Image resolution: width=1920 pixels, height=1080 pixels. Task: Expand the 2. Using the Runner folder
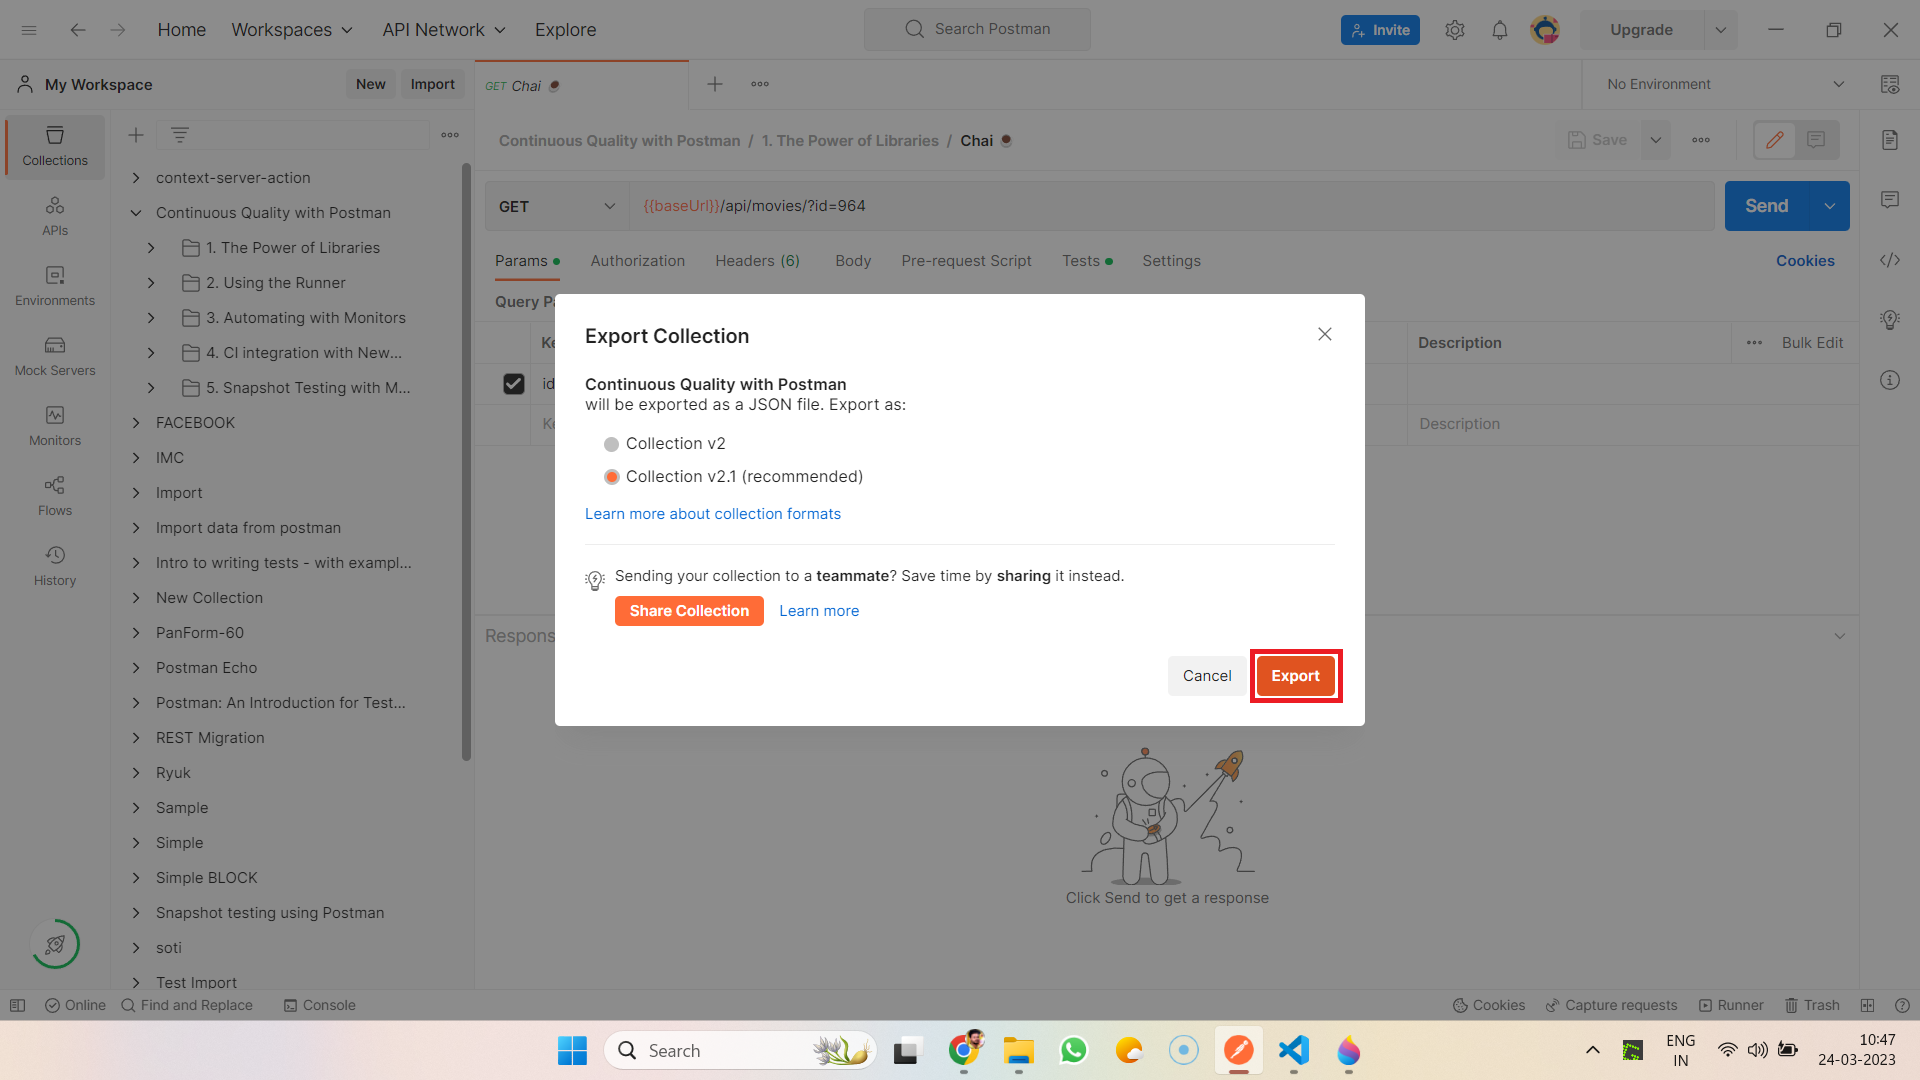[151, 283]
